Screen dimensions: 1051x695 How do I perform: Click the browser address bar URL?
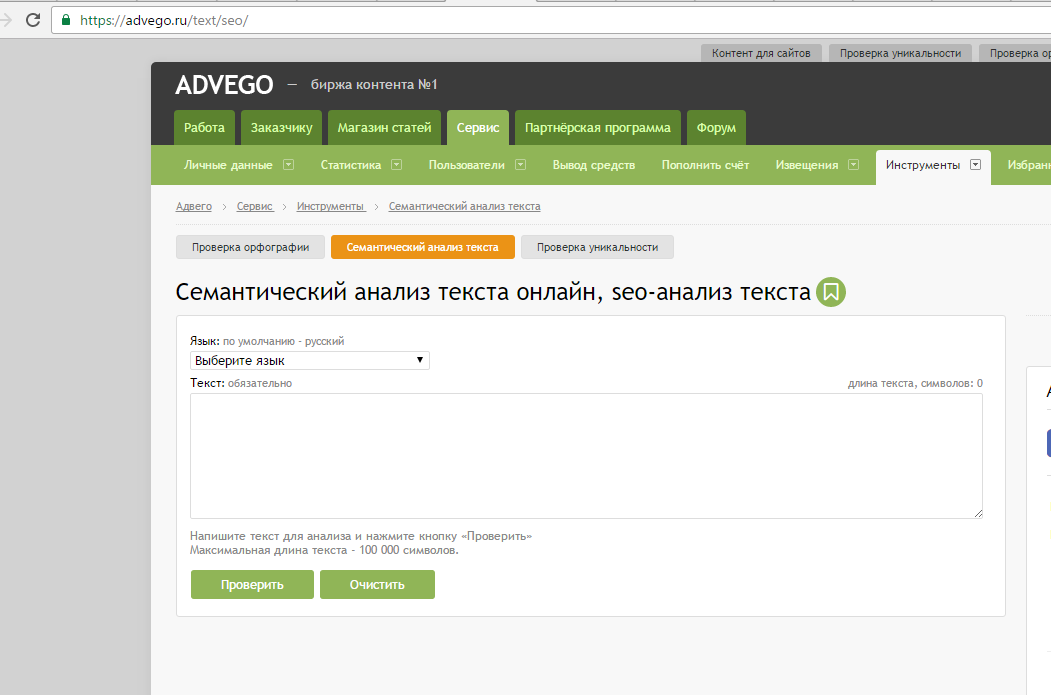point(164,20)
